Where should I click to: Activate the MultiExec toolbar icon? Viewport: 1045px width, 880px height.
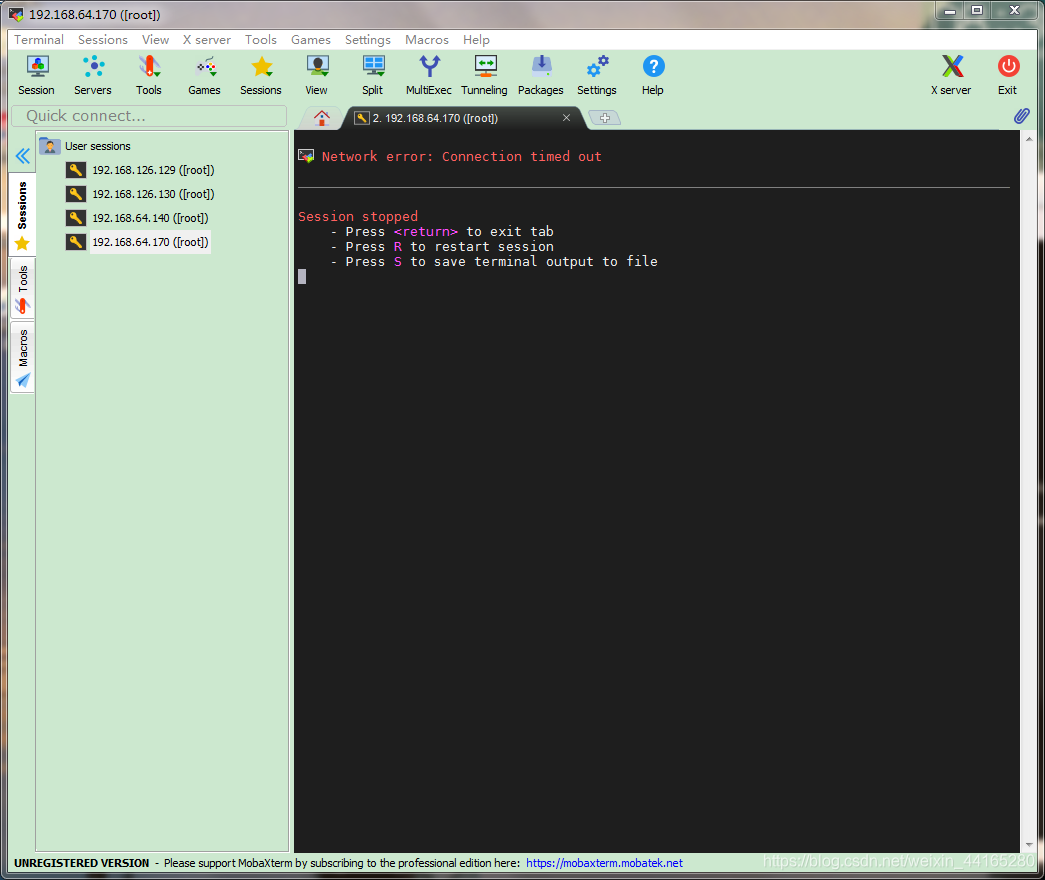(429, 75)
